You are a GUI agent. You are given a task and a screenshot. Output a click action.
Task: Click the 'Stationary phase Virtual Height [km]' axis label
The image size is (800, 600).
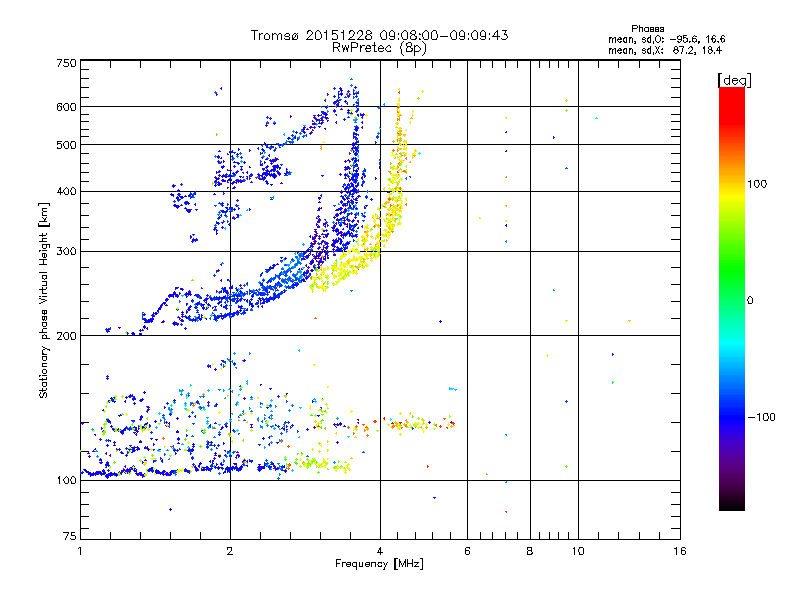coord(44,301)
